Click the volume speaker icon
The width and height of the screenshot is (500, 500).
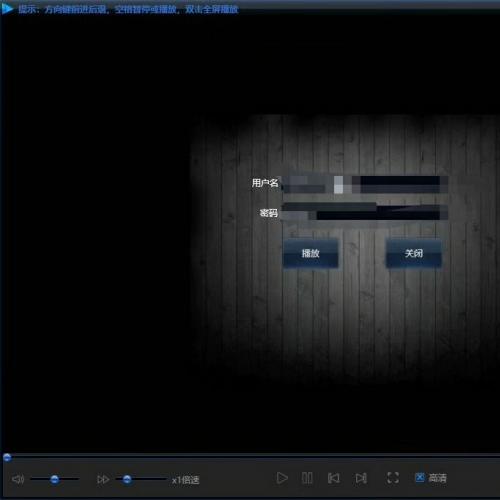tap(18, 479)
